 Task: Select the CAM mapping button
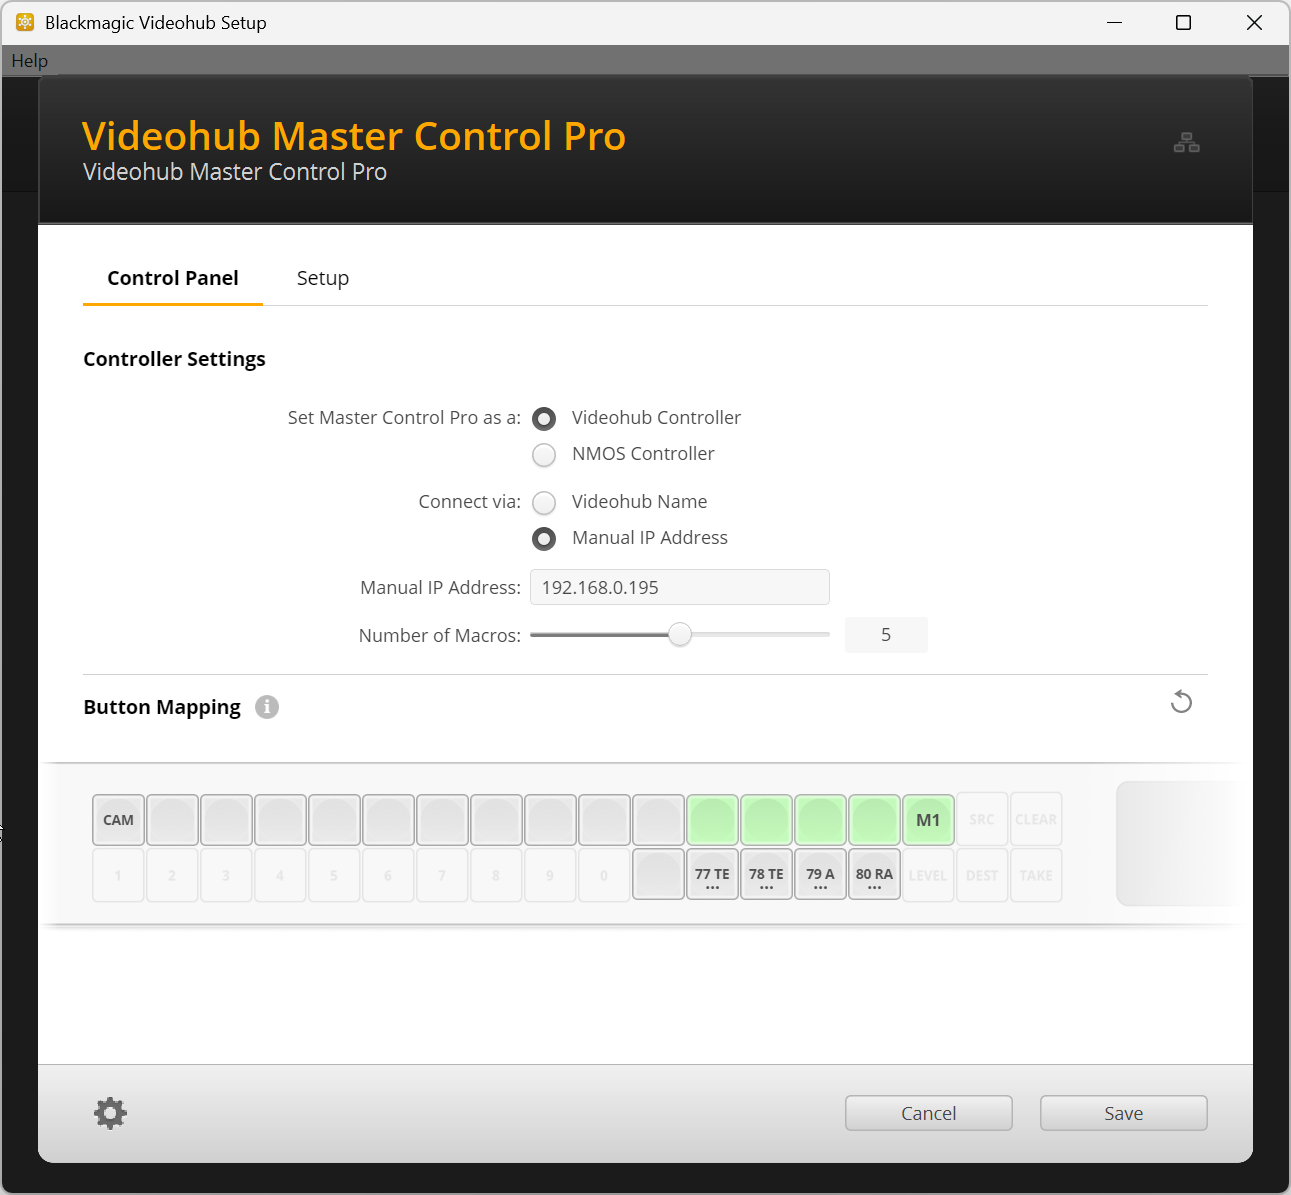(x=119, y=820)
